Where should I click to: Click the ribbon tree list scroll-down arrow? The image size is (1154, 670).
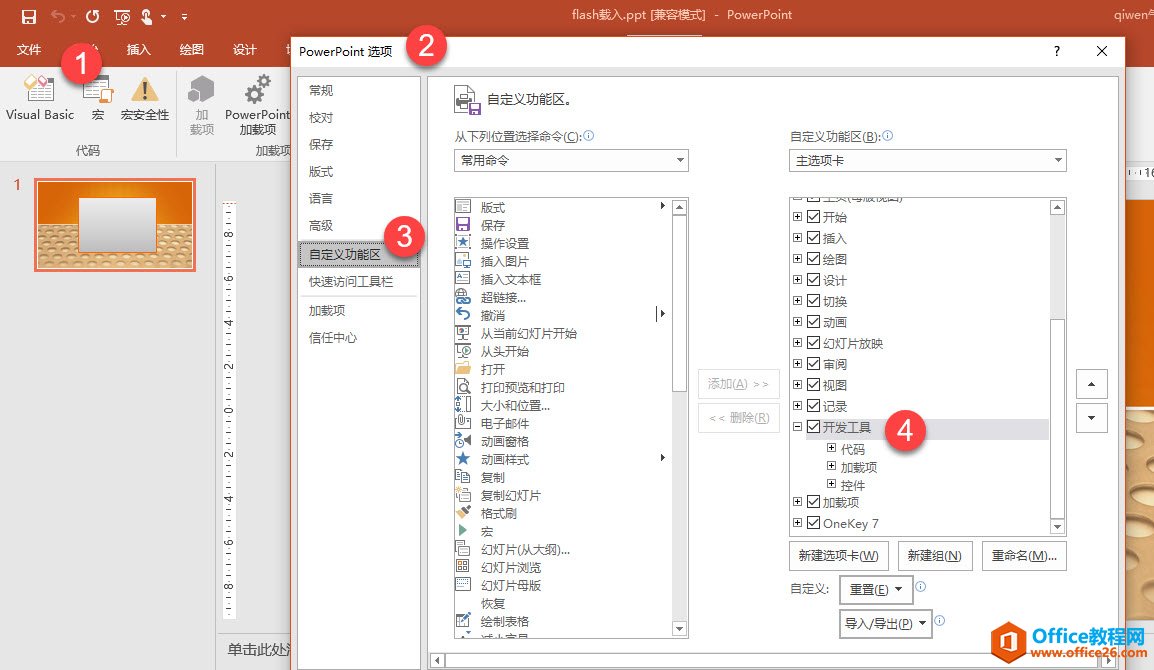point(1058,527)
